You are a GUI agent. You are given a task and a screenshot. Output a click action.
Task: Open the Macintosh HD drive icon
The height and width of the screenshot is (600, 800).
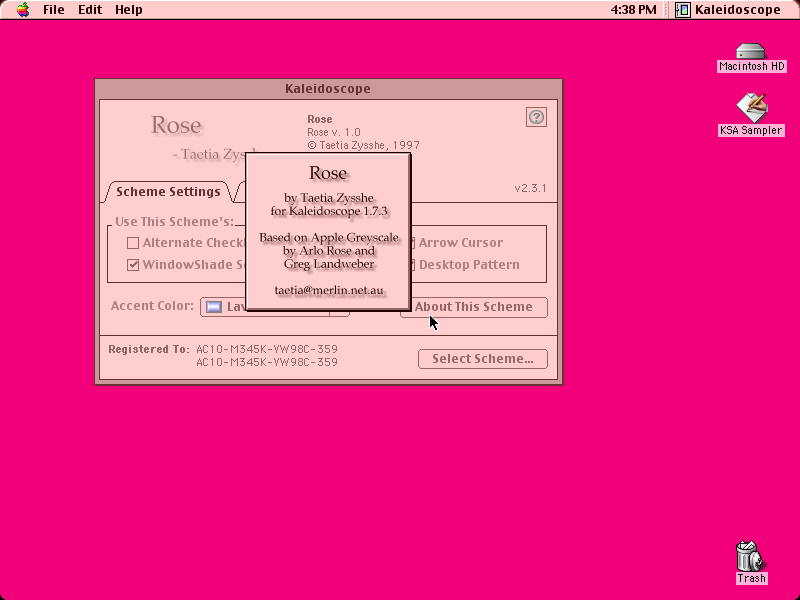[x=751, y=52]
